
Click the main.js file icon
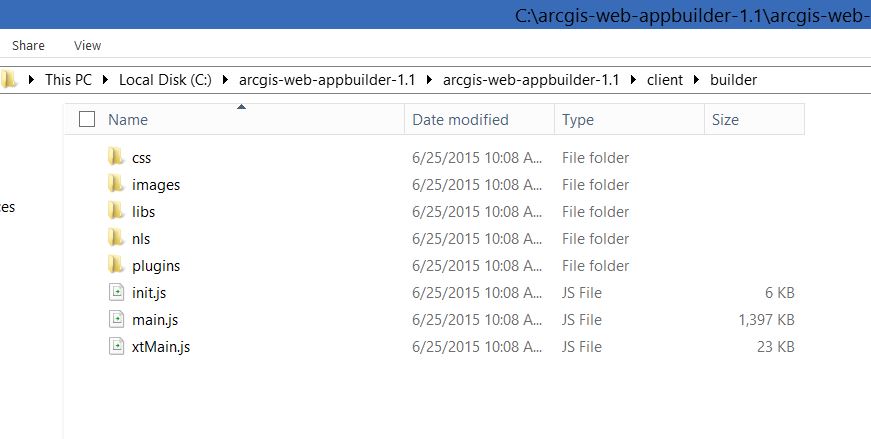point(117,320)
